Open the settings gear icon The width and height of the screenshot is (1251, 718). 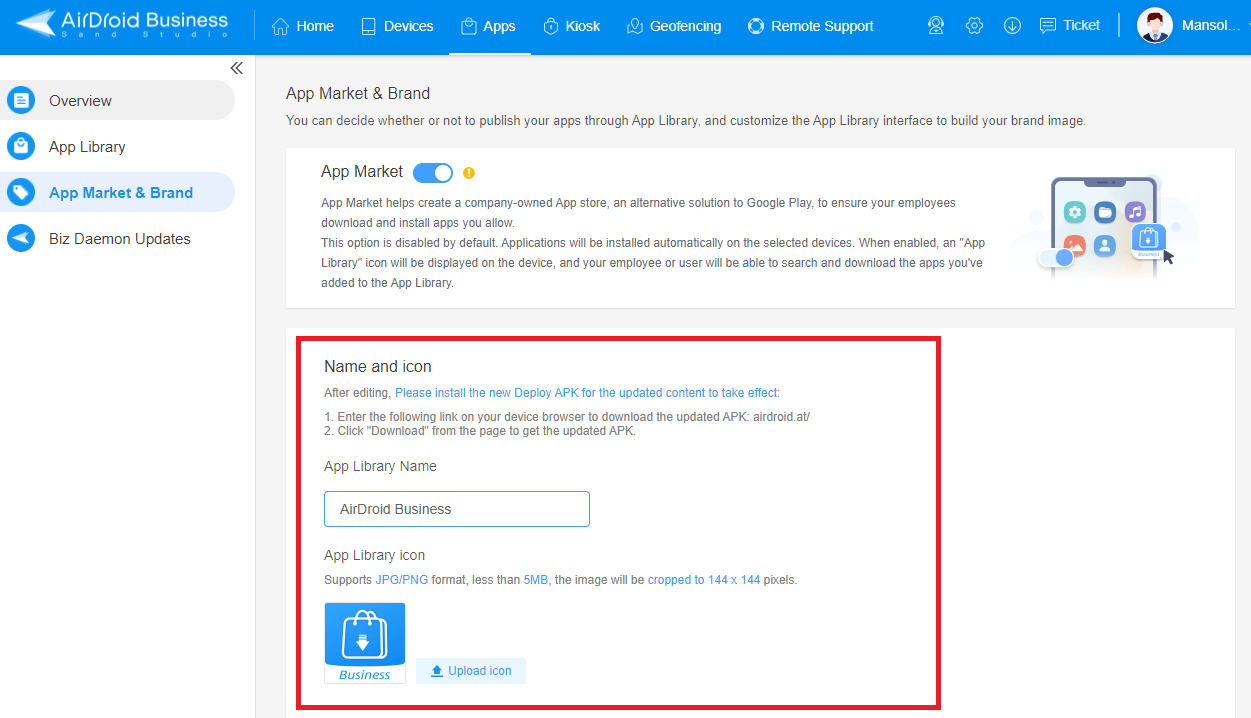[x=974, y=26]
